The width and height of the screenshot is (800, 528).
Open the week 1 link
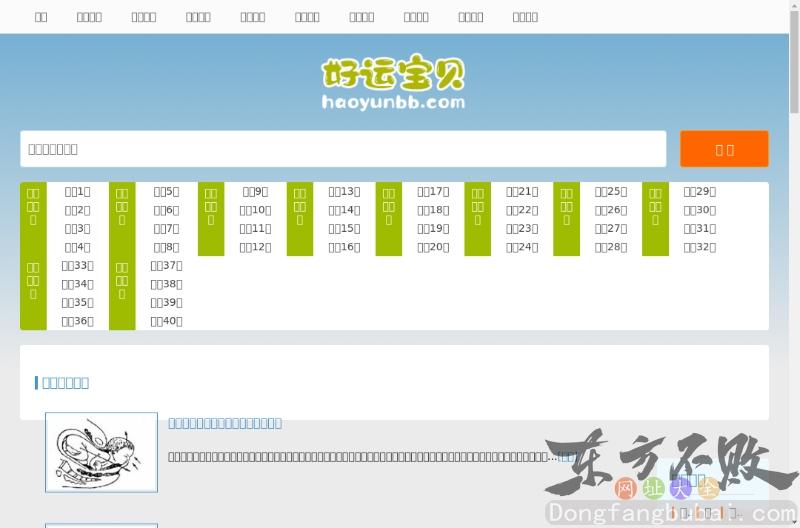coord(77,191)
